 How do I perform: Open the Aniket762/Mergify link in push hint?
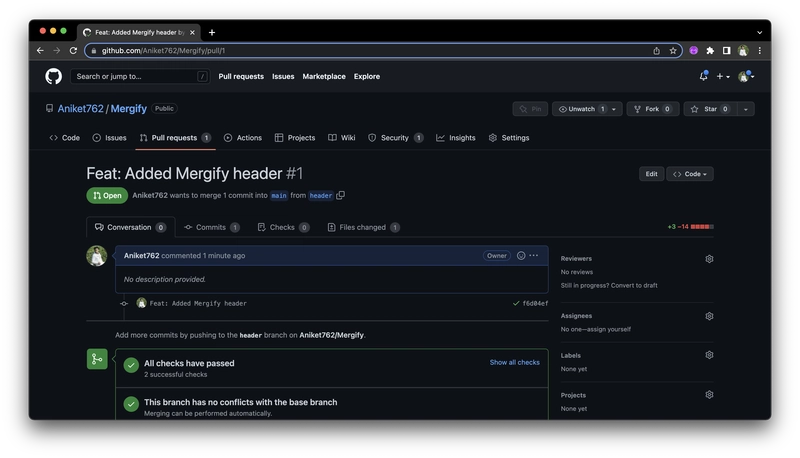click(x=331, y=335)
